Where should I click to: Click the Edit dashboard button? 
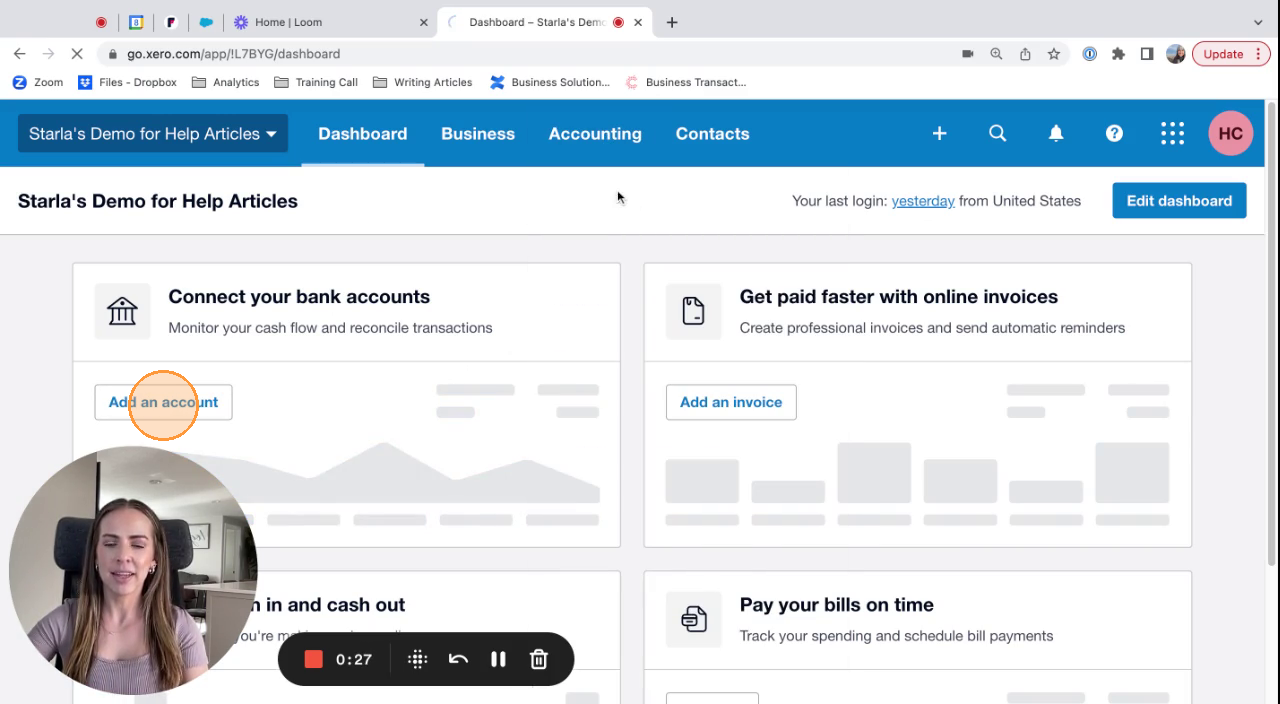pyautogui.click(x=1179, y=200)
